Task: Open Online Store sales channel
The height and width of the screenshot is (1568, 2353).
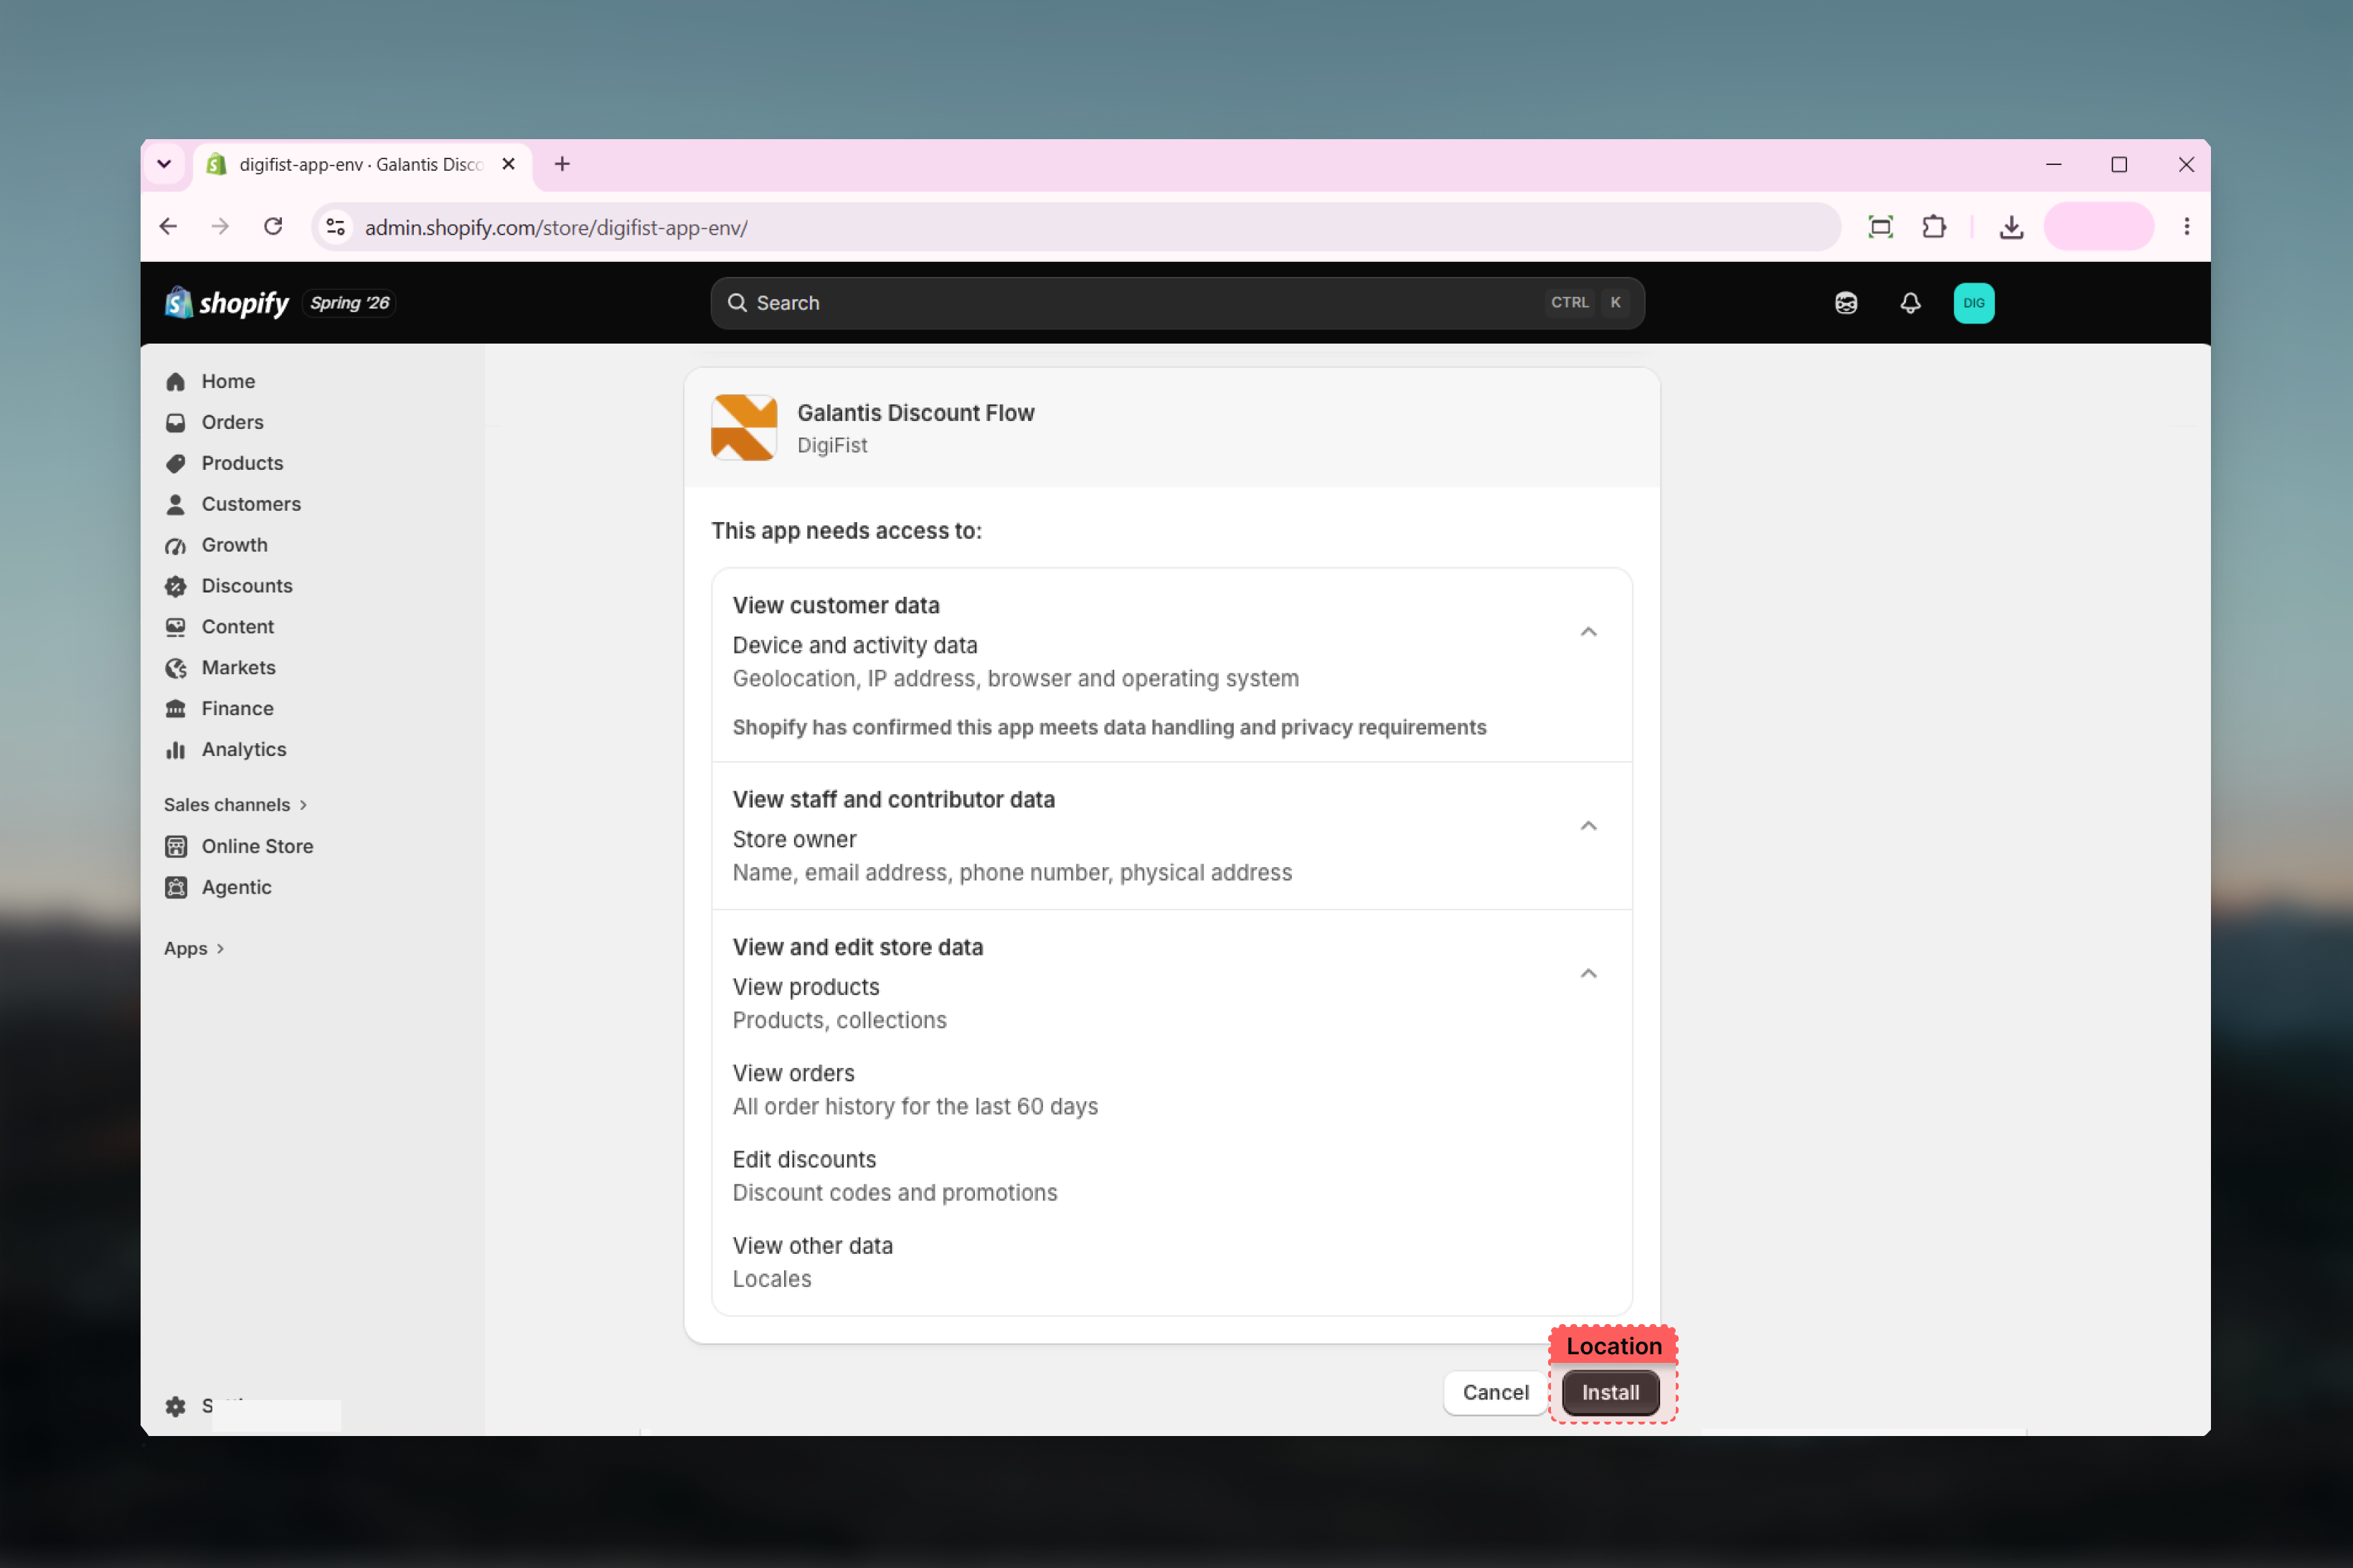Action: [x=257, y=846]
